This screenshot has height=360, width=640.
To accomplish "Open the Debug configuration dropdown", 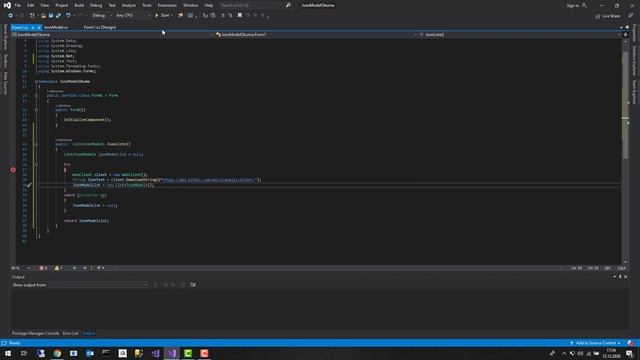I will (102, 16).
